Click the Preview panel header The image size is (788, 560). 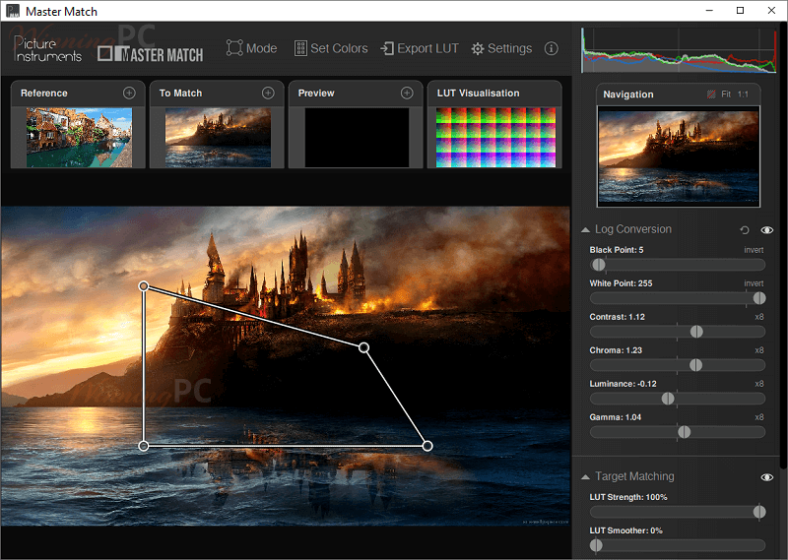tap(356, 93)
